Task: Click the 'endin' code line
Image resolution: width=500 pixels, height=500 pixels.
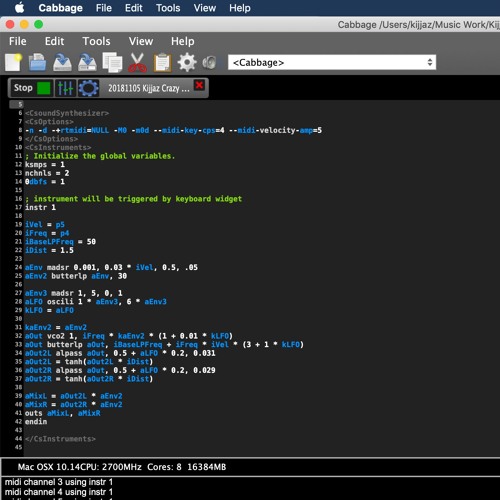Action: (x=36, y=422)
